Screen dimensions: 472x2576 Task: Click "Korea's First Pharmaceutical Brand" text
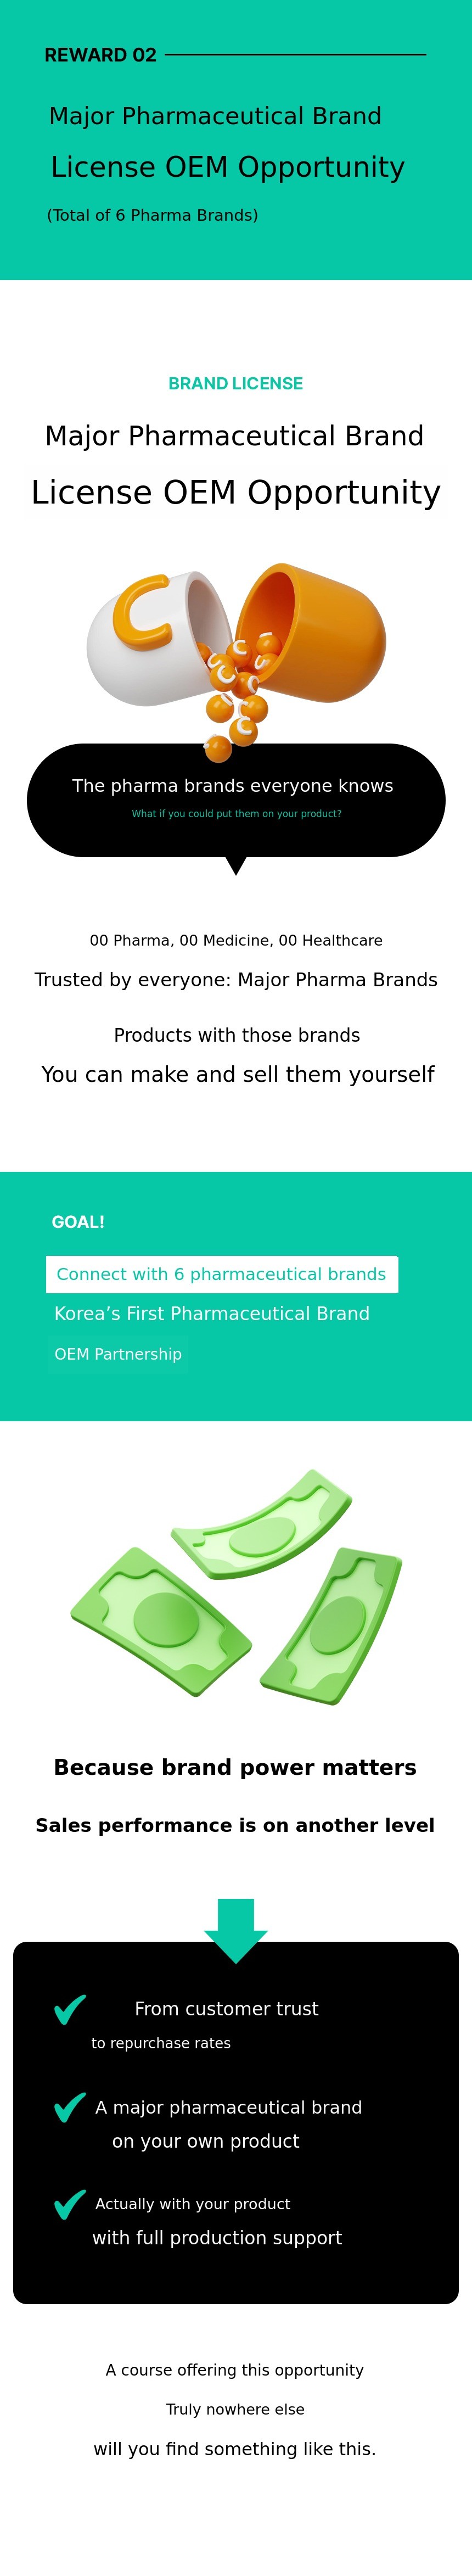(212, 1314)
